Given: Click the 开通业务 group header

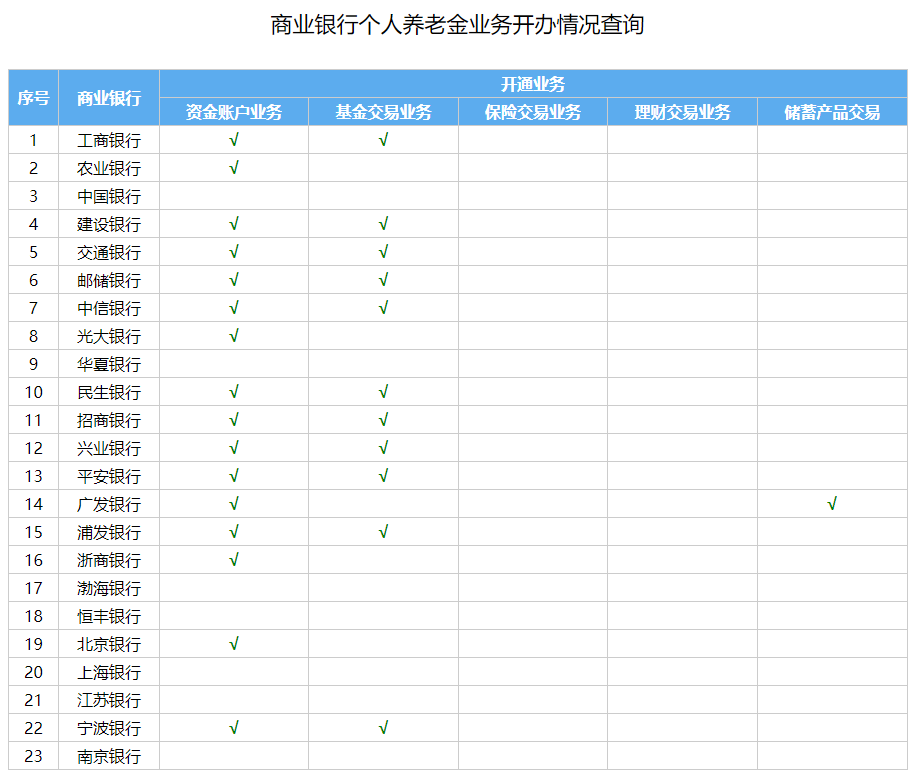Looking at the screenshot, I should pyautogui.click(x=533, y=84).
